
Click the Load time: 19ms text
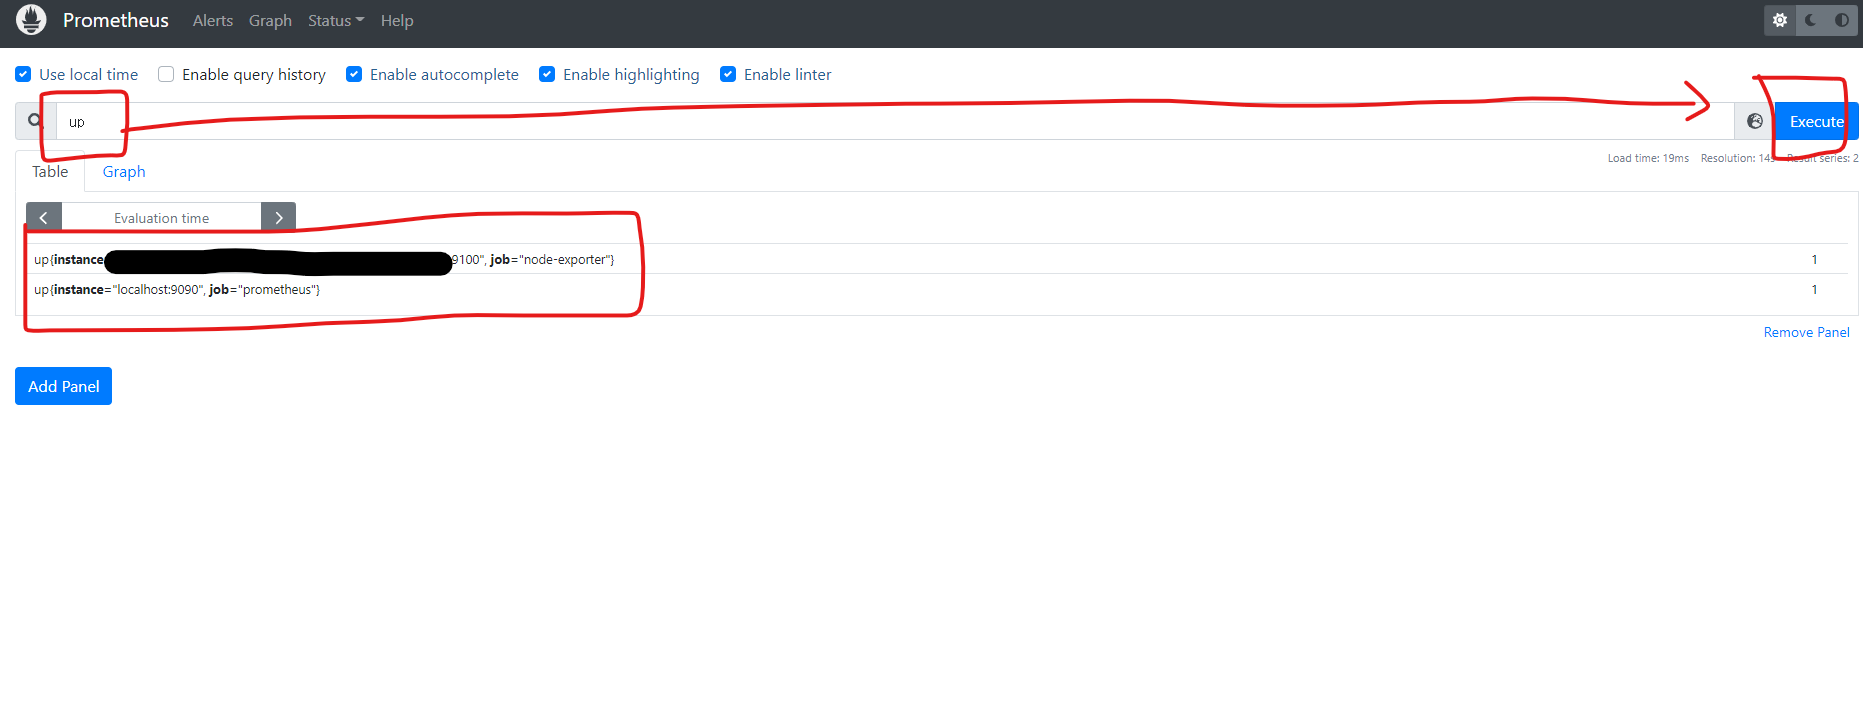(1648, 158)
